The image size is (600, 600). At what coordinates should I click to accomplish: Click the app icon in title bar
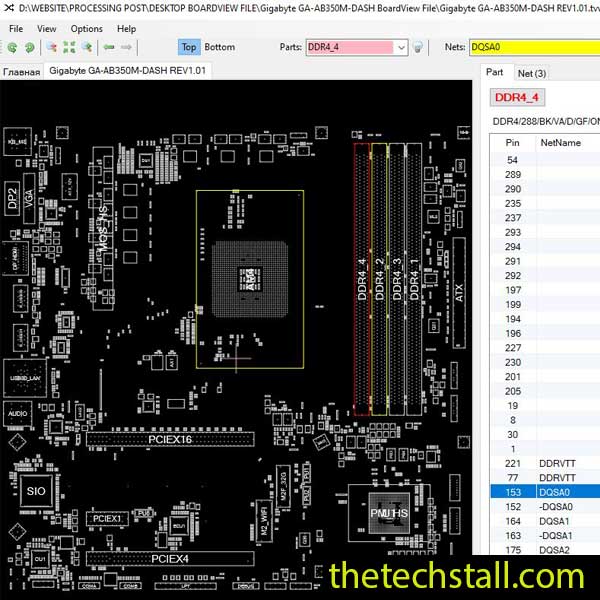tap(8, 7)
